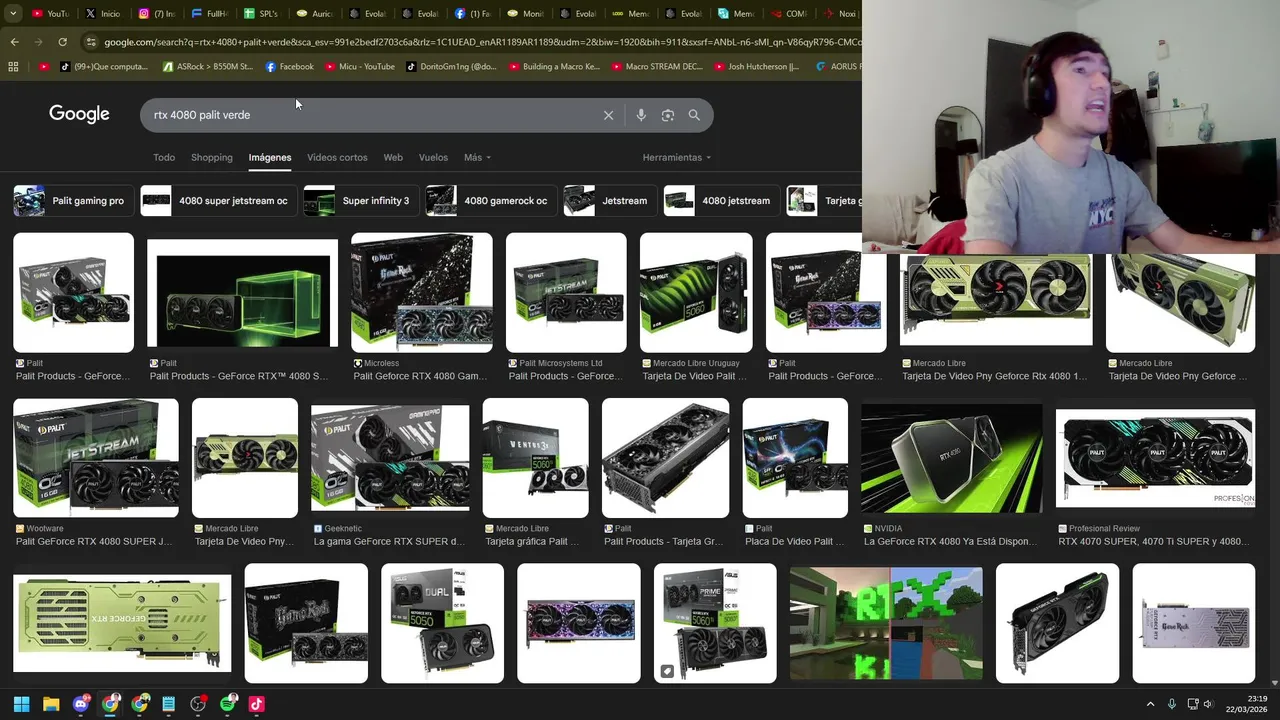1280x720 pixels.
Task: Open the Micu - YouTube bookmark
Action: click(359, 66)
